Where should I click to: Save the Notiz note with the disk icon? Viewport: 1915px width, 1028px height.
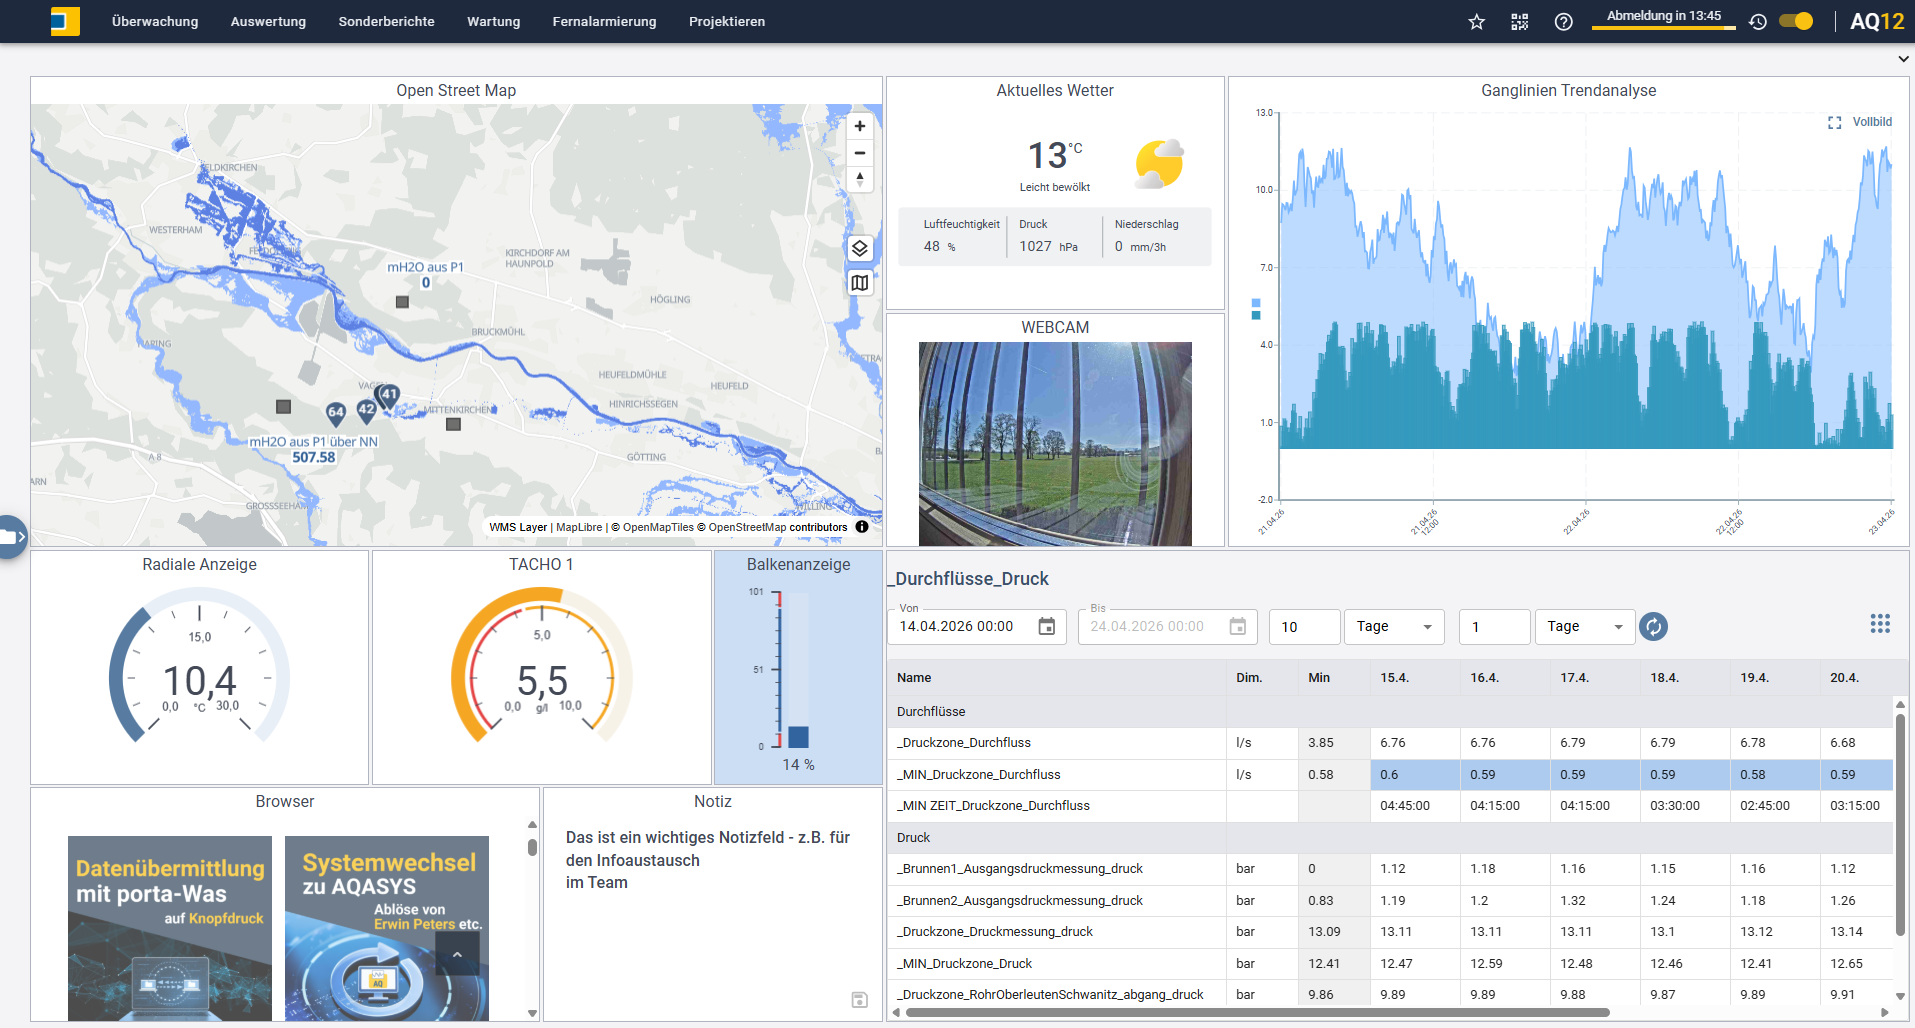[x=860, y=1000]
